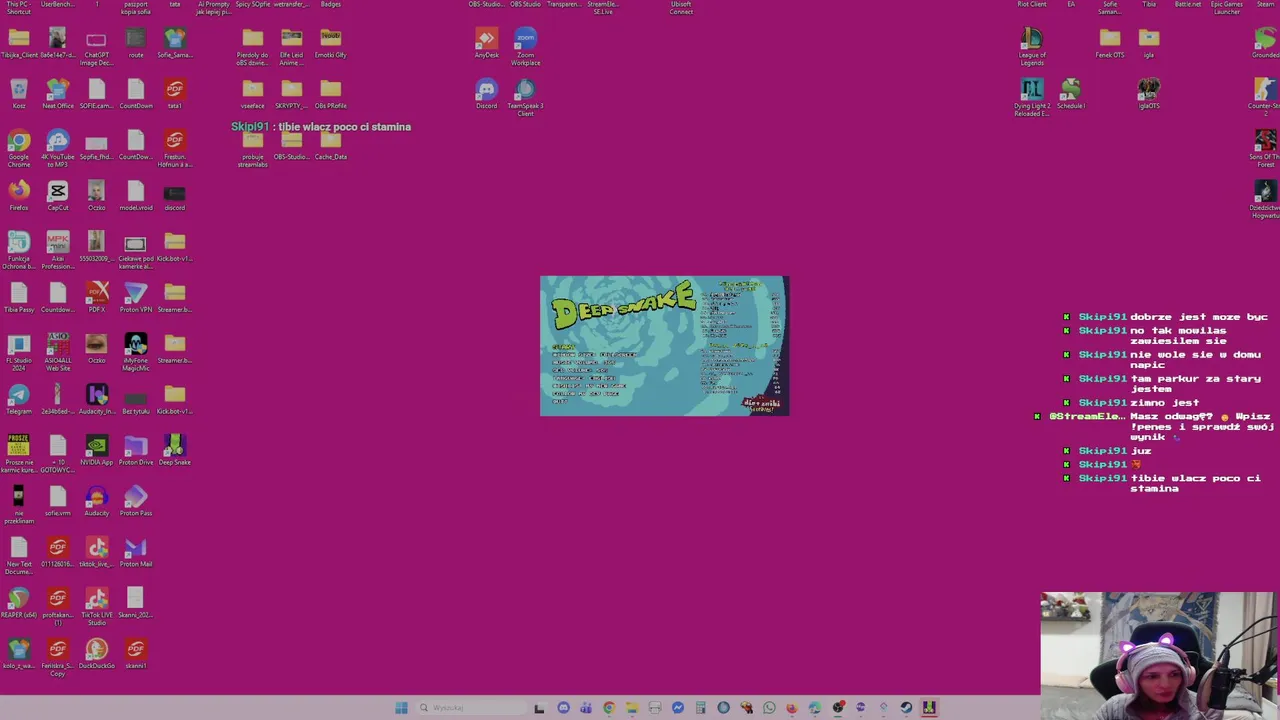Open WhatsApp from the taskbar
1280x720 pixels.
point(769,708)
